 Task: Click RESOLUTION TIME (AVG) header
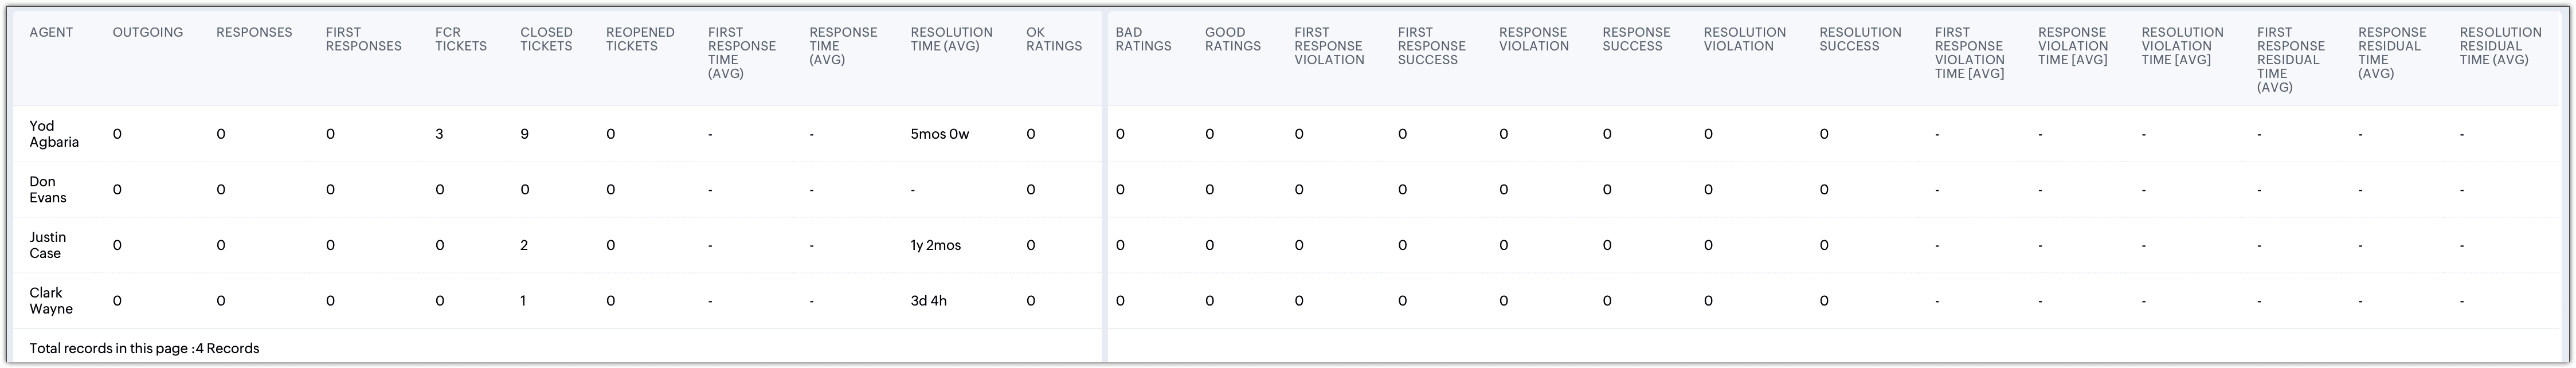[x=951, y=39]
